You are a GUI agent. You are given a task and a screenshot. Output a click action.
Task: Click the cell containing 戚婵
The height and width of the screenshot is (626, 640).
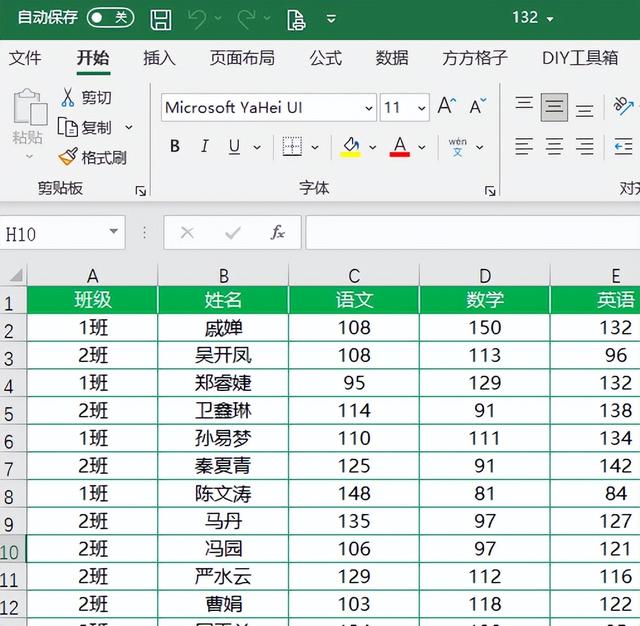tap(223, 328)
